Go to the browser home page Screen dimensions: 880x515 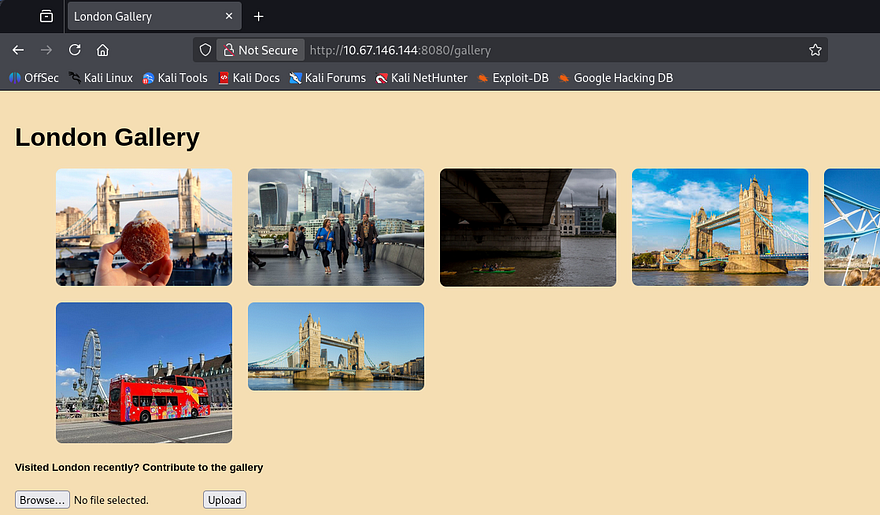coord(102,50)
